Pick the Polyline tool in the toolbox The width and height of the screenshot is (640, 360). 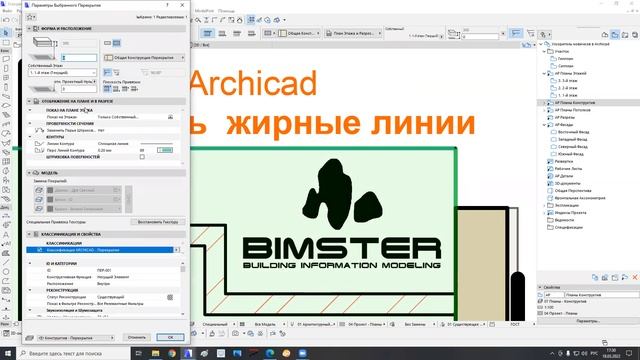point(6,281)
